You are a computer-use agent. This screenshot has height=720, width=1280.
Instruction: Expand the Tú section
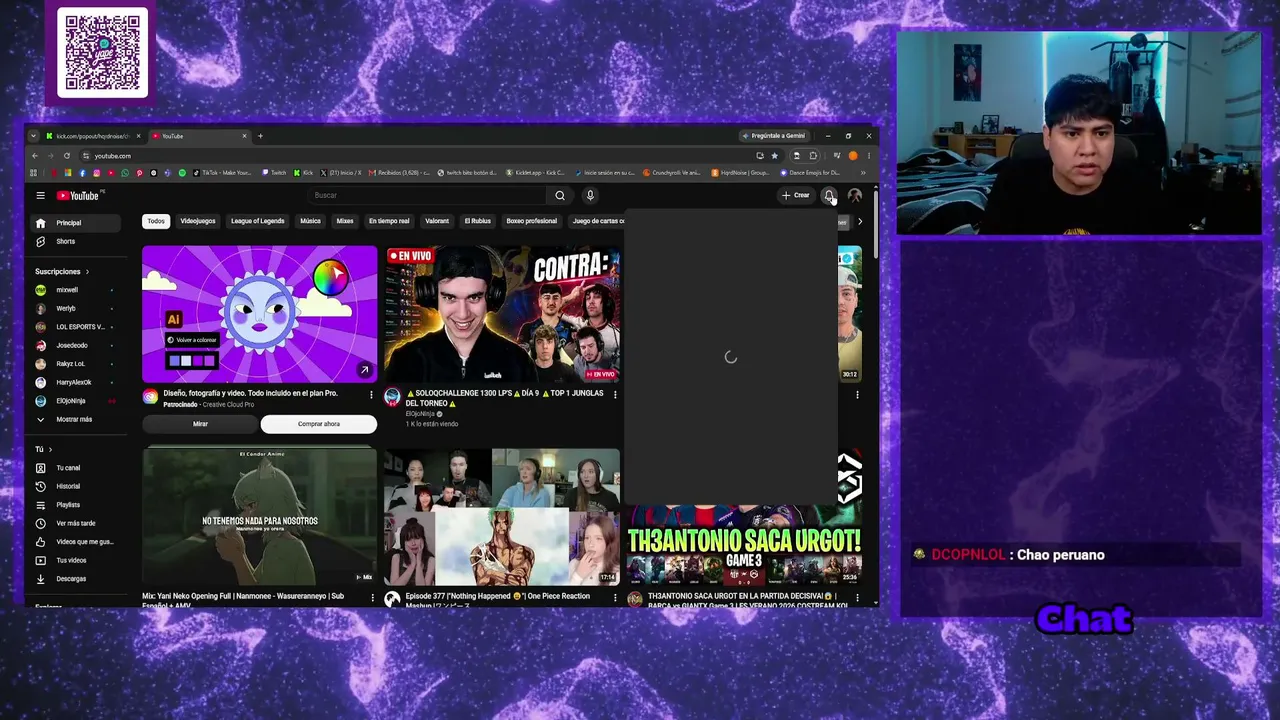(x=44, y=449)
